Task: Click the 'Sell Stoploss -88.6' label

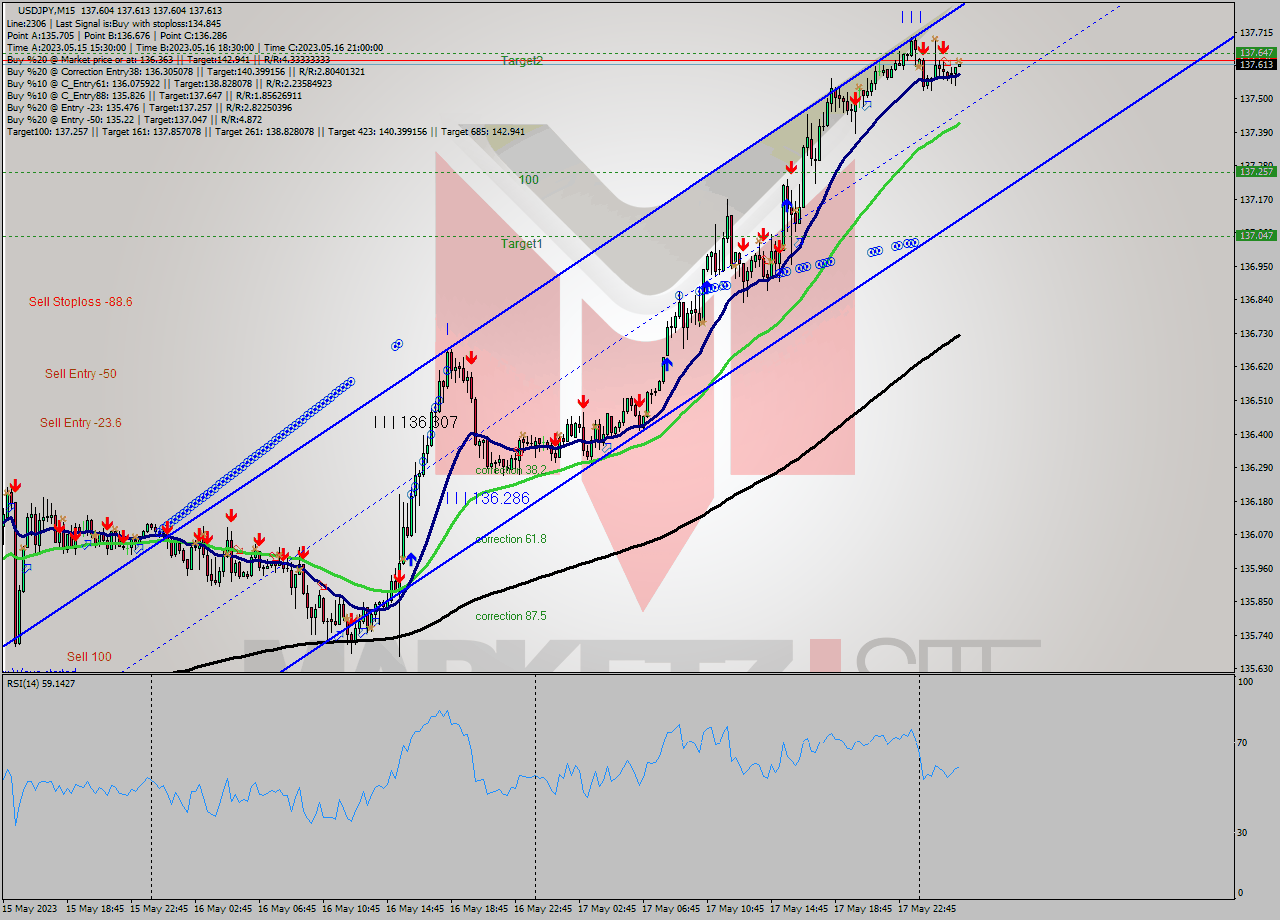Action: click(81, 301)
